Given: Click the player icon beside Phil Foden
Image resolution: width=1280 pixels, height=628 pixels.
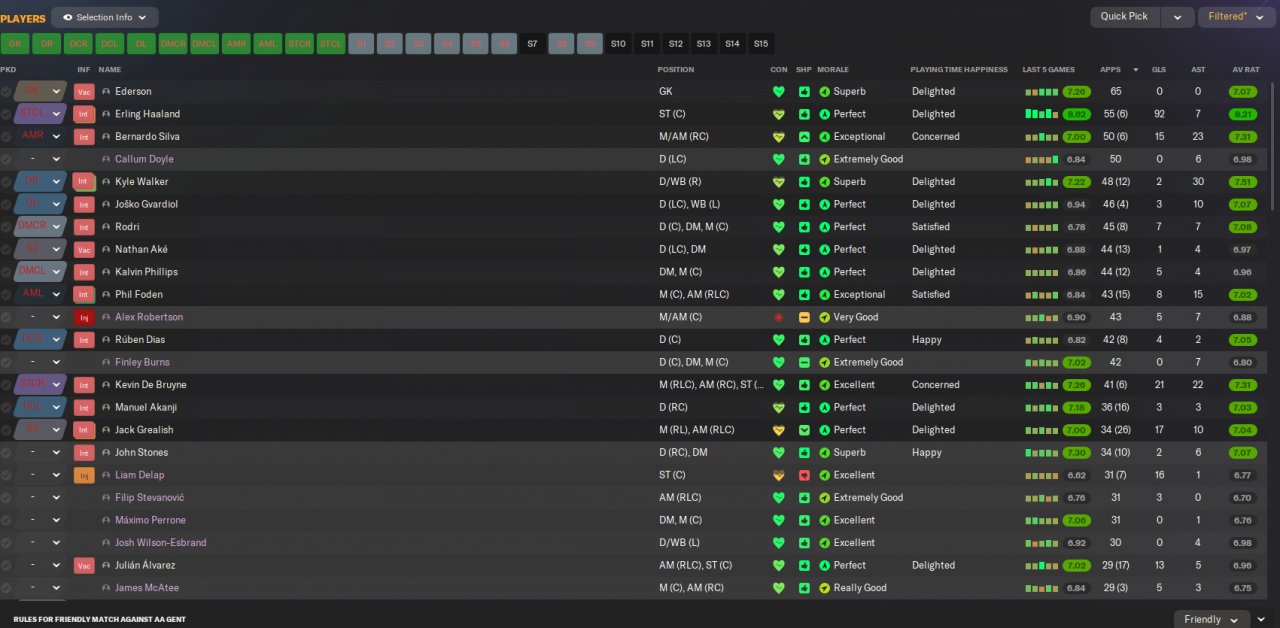Looking at the screenshot, I should tap(106, 295).
